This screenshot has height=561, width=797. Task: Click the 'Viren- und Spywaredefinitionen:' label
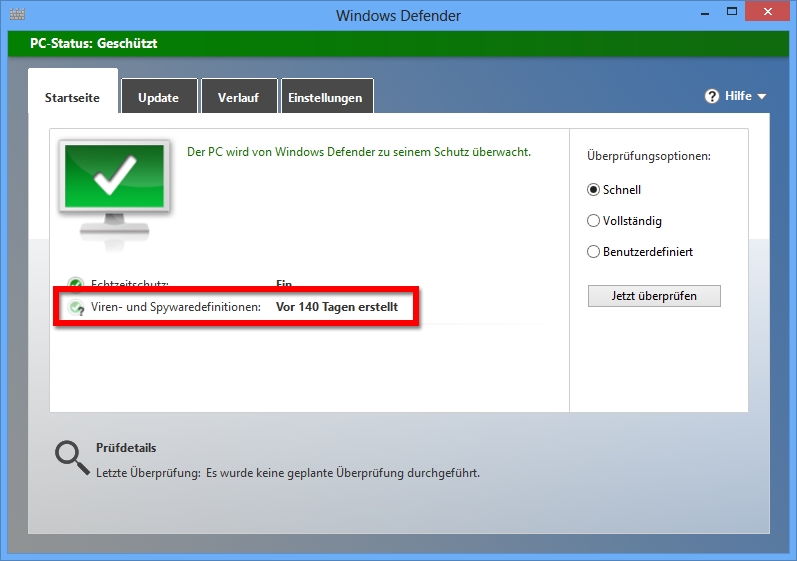176,307
